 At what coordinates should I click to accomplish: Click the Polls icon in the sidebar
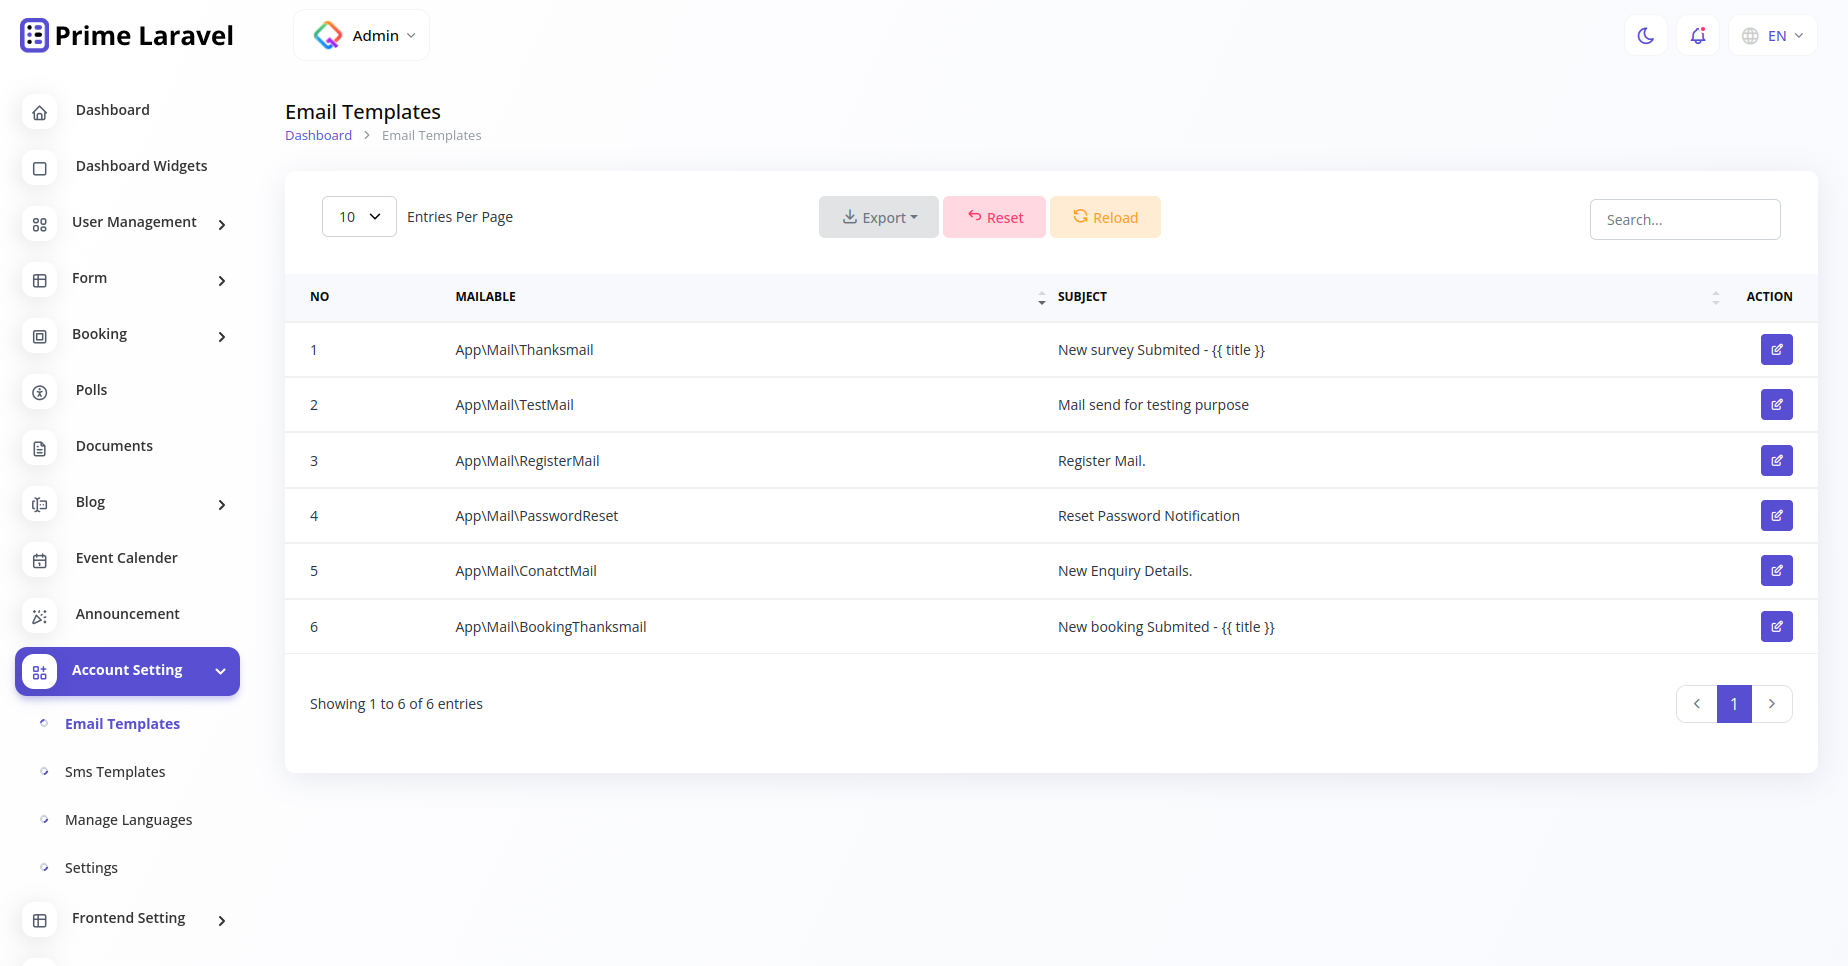pos(39,392)
